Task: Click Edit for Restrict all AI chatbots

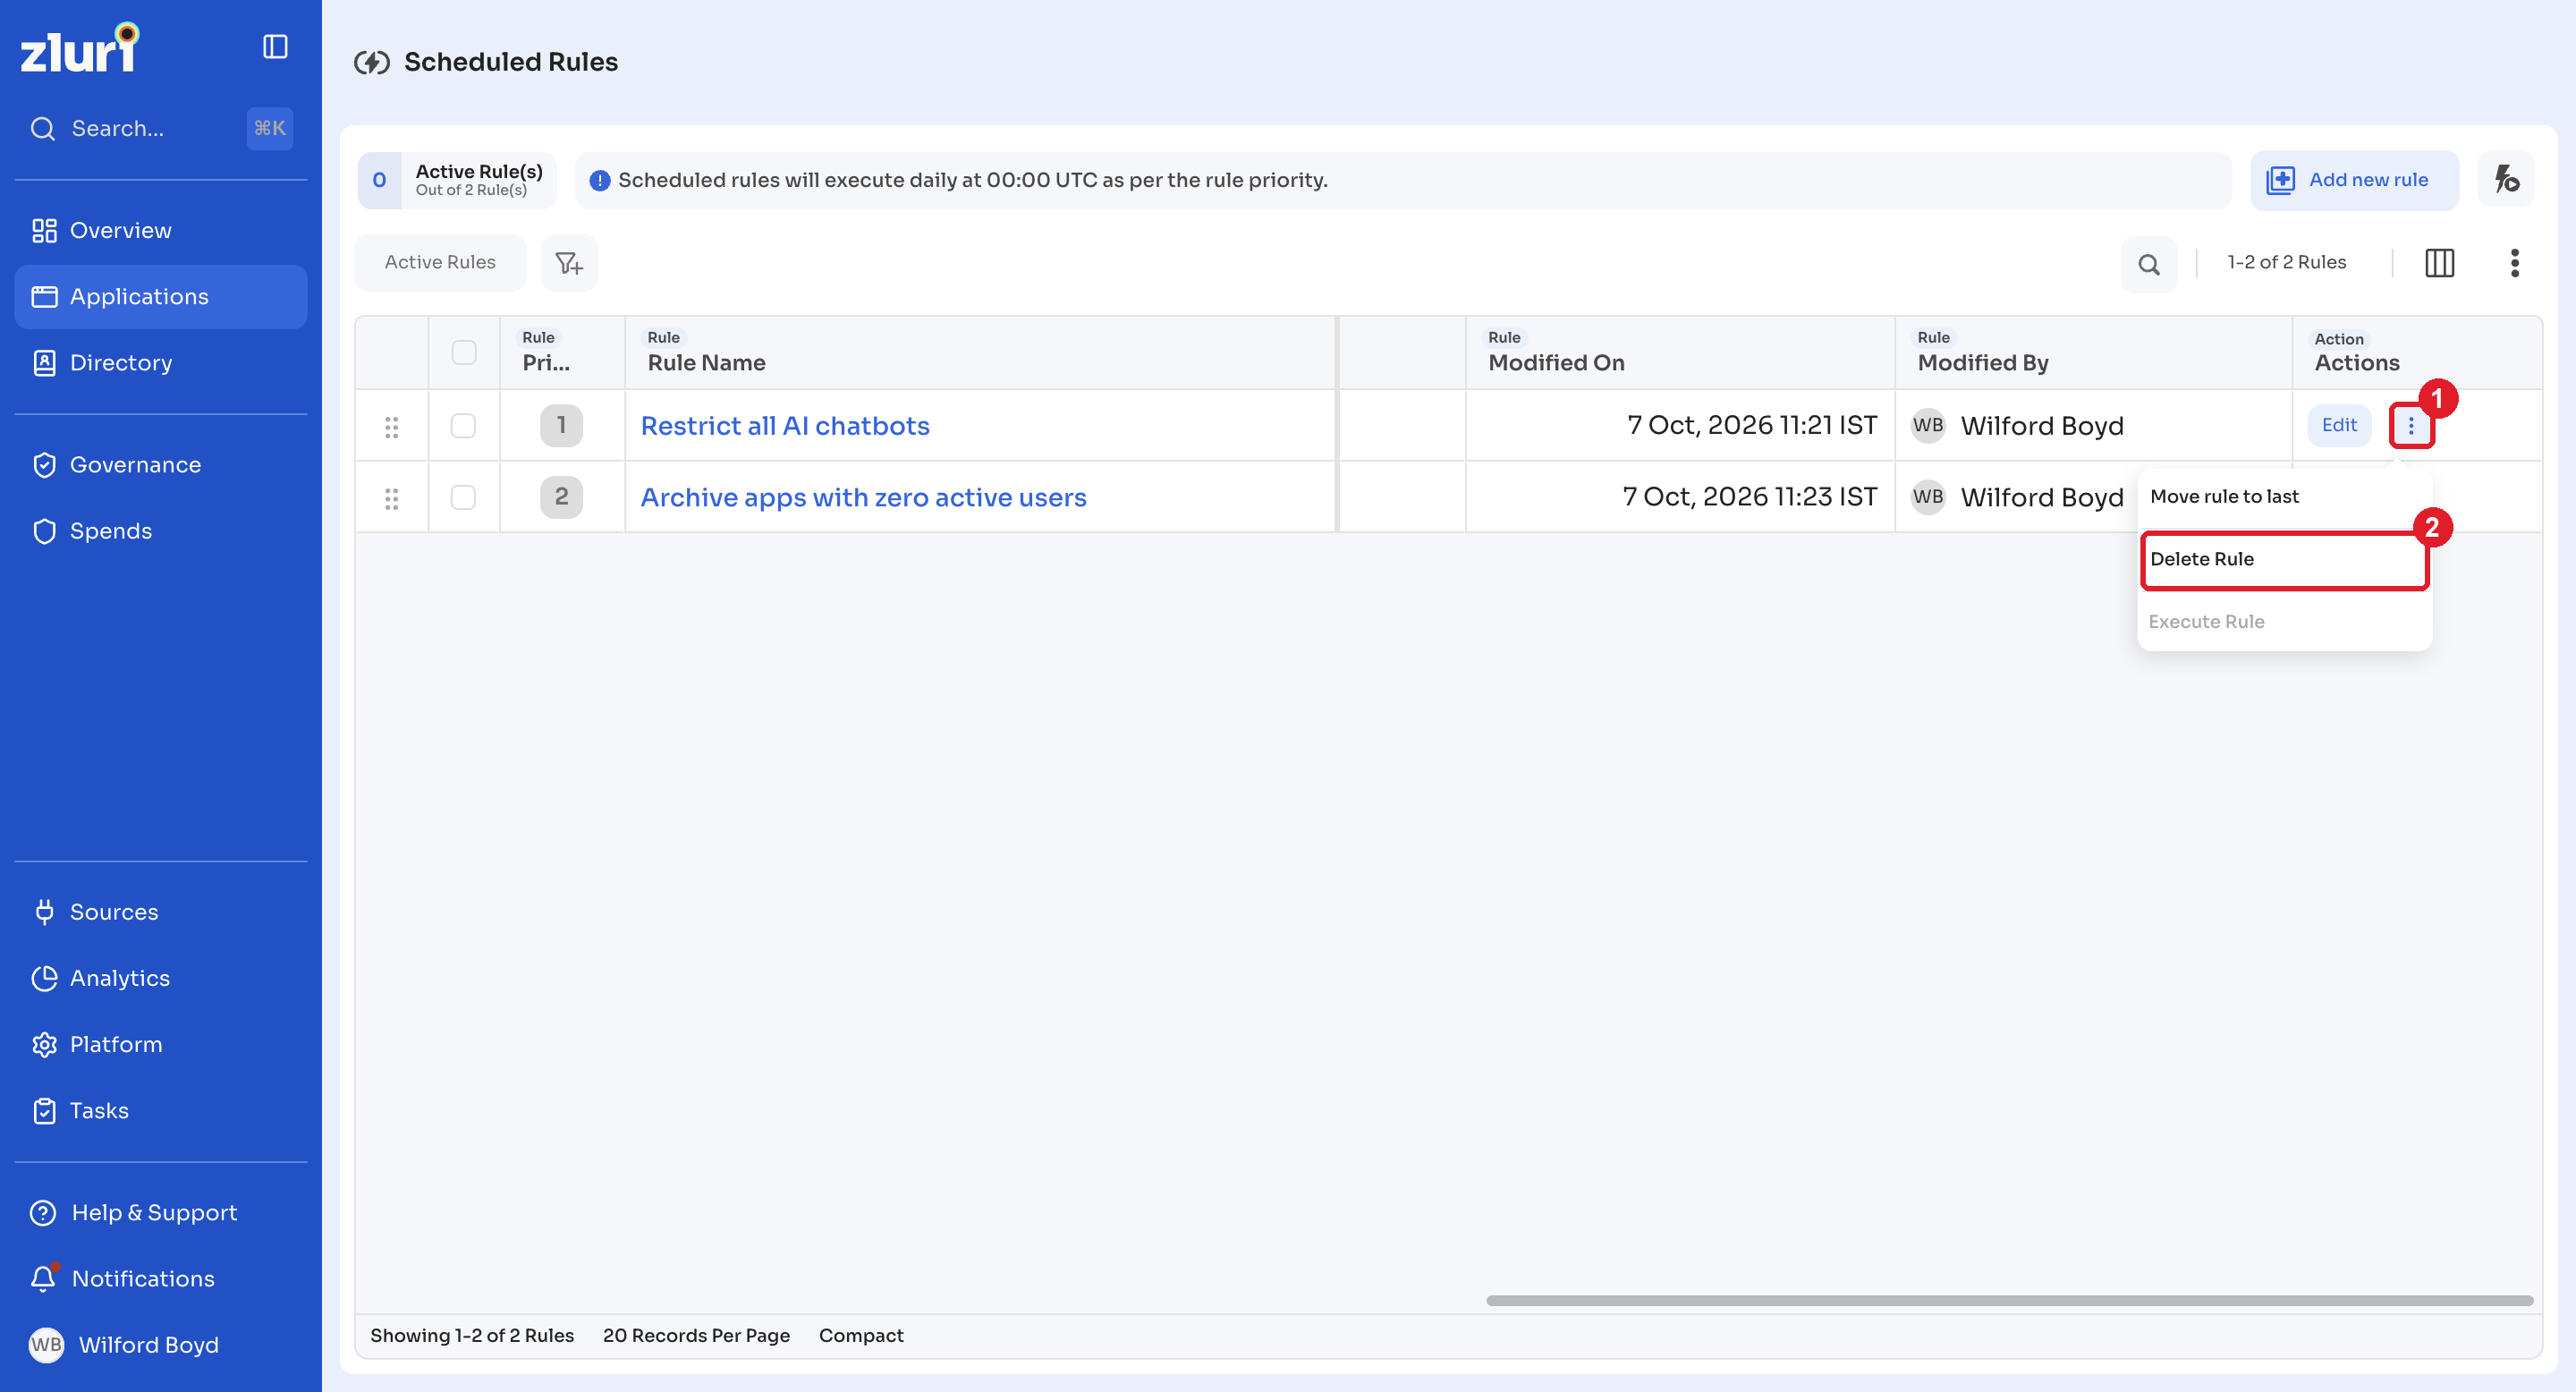Action: (2338, 425)
